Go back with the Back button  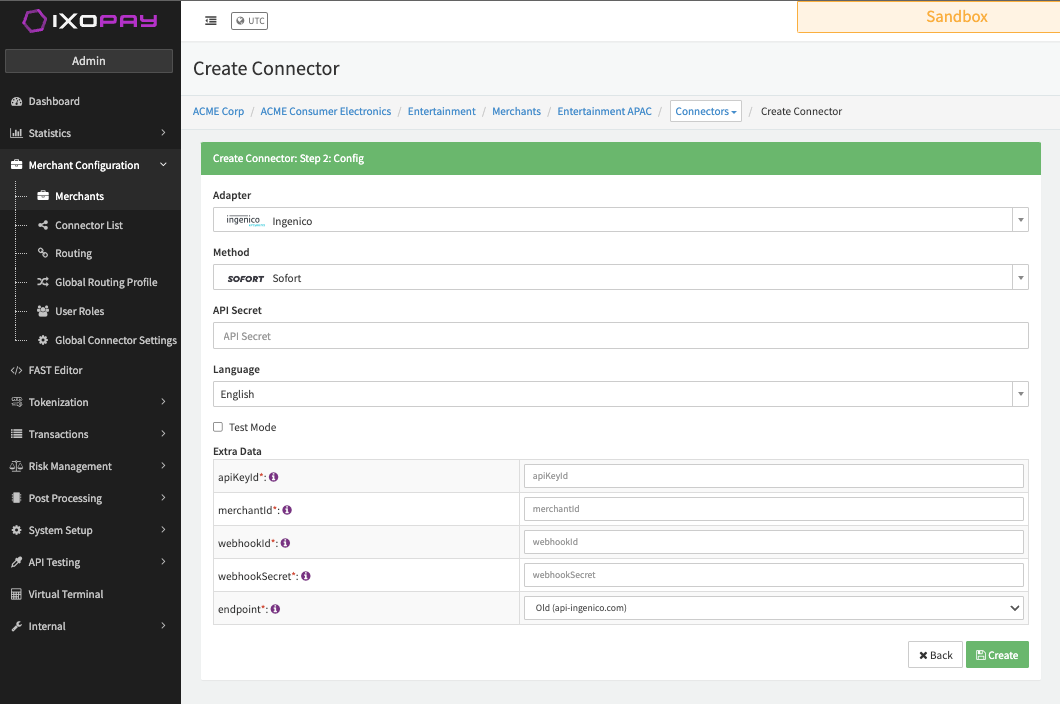click(935, 655)
